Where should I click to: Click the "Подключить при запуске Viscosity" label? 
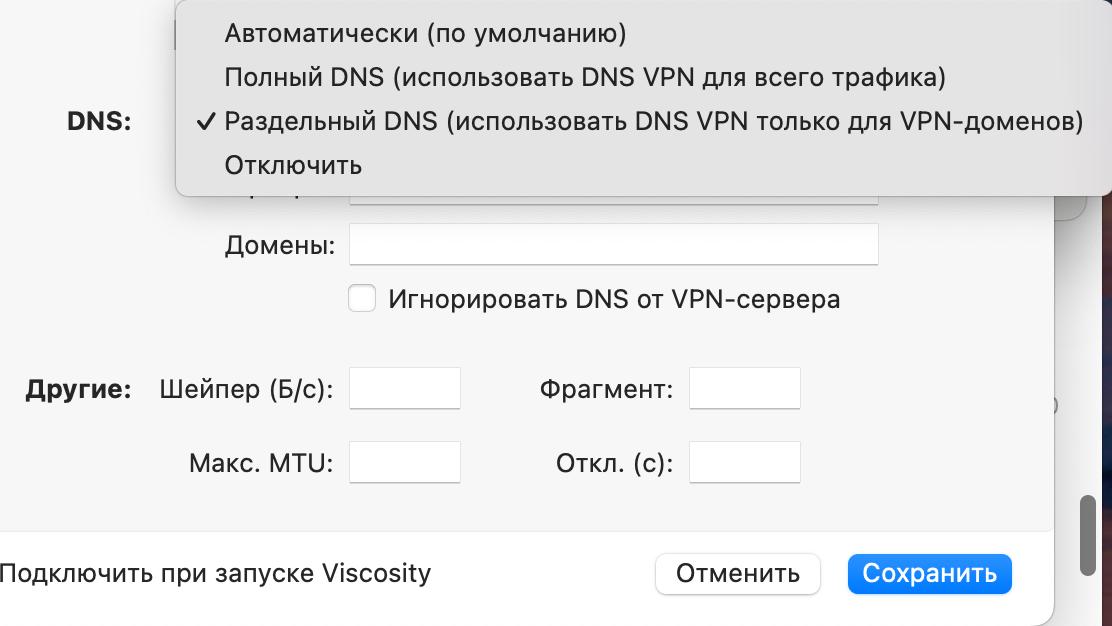215,574
